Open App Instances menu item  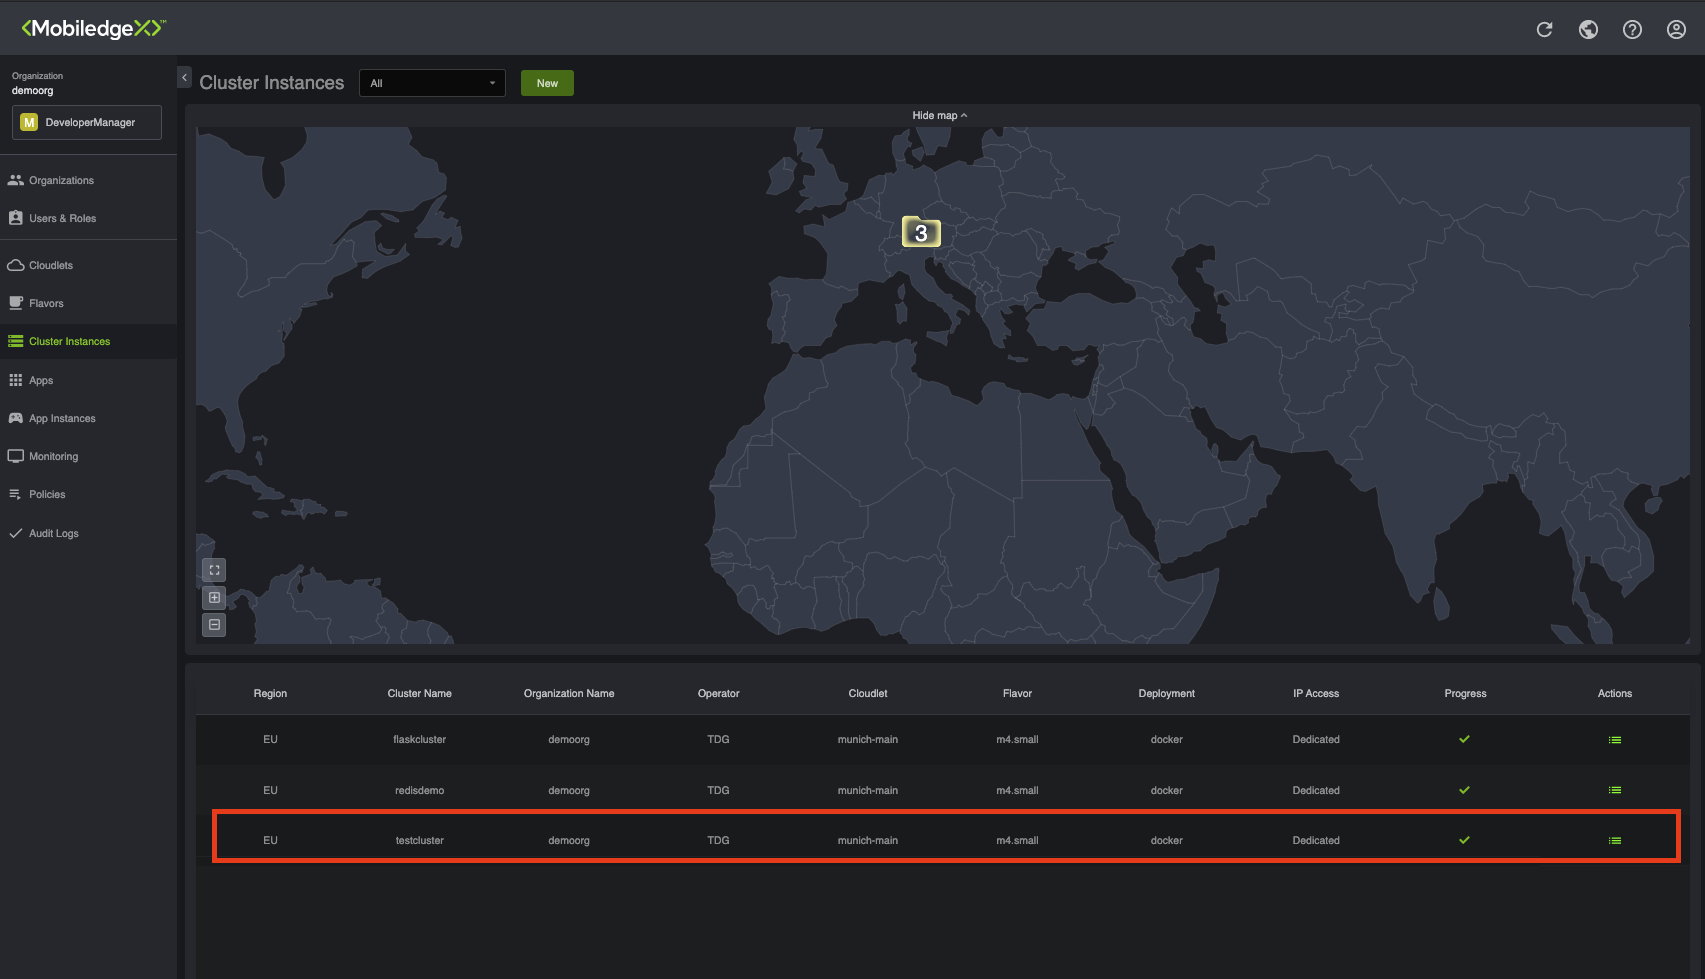click(62, 418)
